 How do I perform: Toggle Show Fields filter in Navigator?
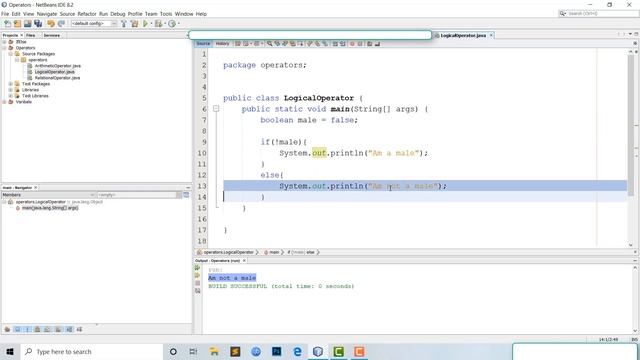click(18, 329)
